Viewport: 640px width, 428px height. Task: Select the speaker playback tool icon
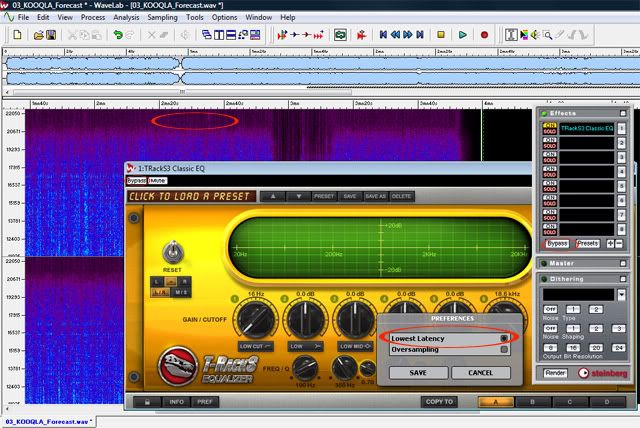point(535,35)
